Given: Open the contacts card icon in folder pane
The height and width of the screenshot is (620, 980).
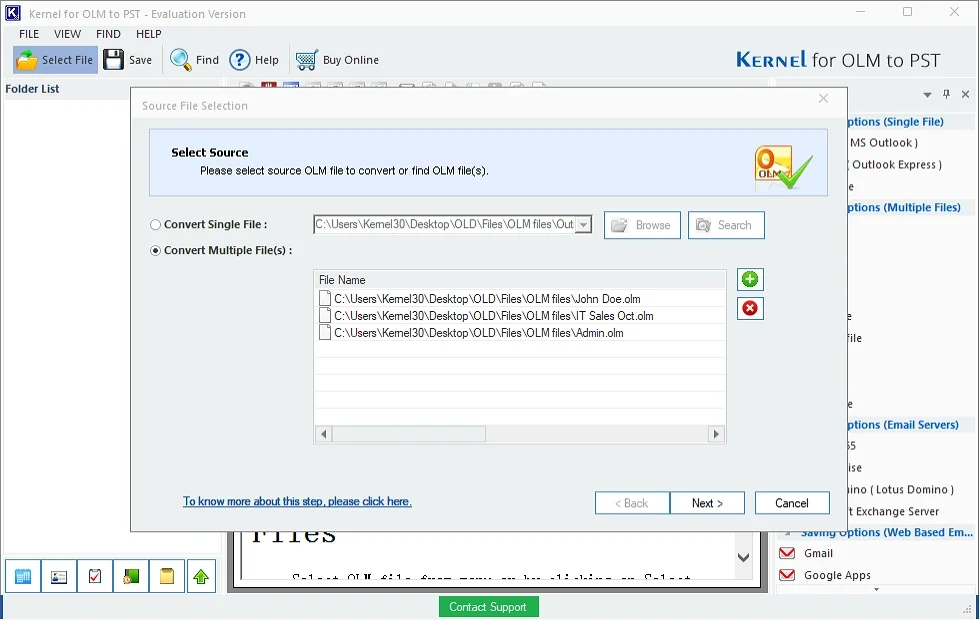Looking at the screenshot, I should point(59,576).
